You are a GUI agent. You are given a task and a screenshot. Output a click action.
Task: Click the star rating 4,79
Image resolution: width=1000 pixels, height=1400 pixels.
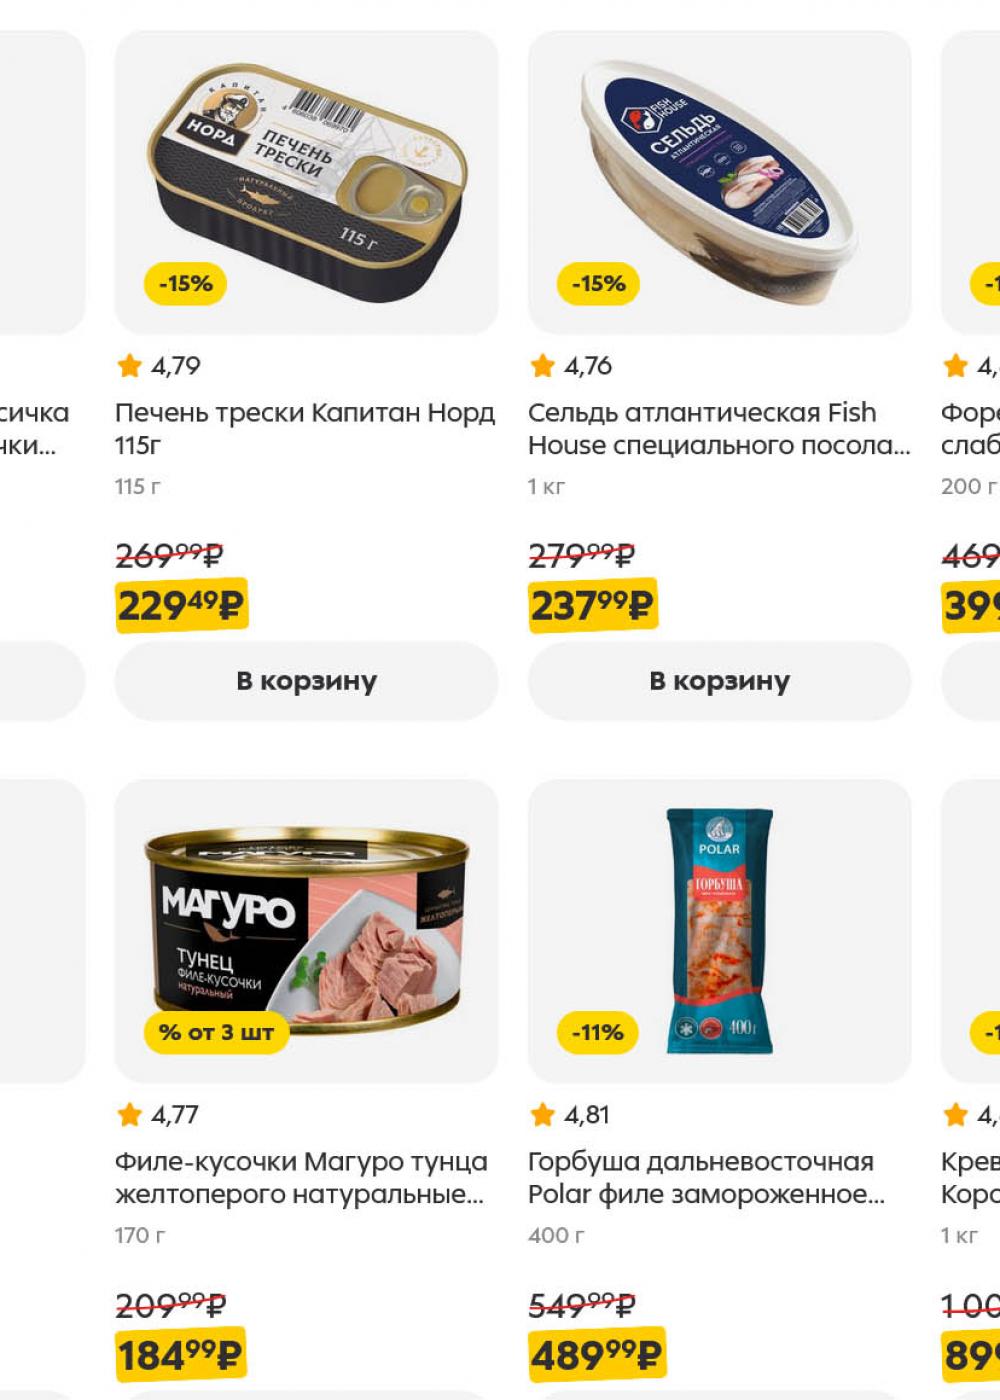159,366
